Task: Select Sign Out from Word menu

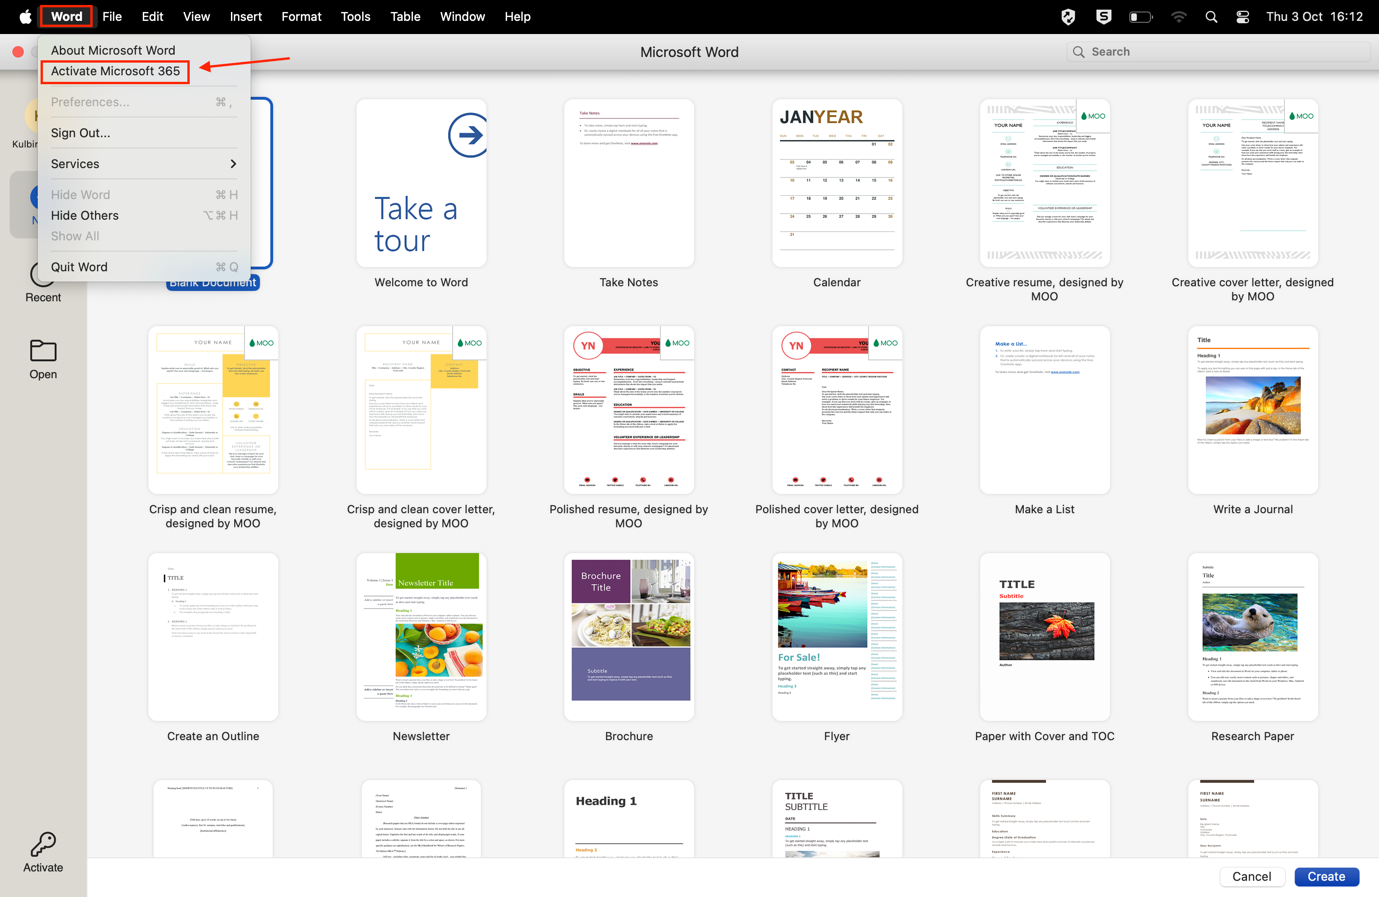Action: tap(81, 133)
